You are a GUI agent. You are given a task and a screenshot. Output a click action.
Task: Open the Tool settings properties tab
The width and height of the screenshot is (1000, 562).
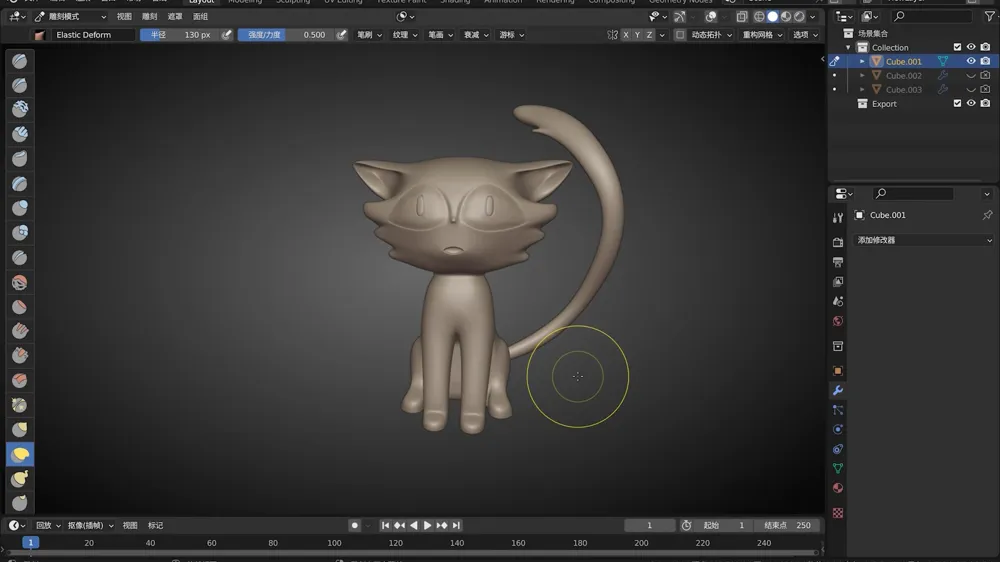[838, 218]
